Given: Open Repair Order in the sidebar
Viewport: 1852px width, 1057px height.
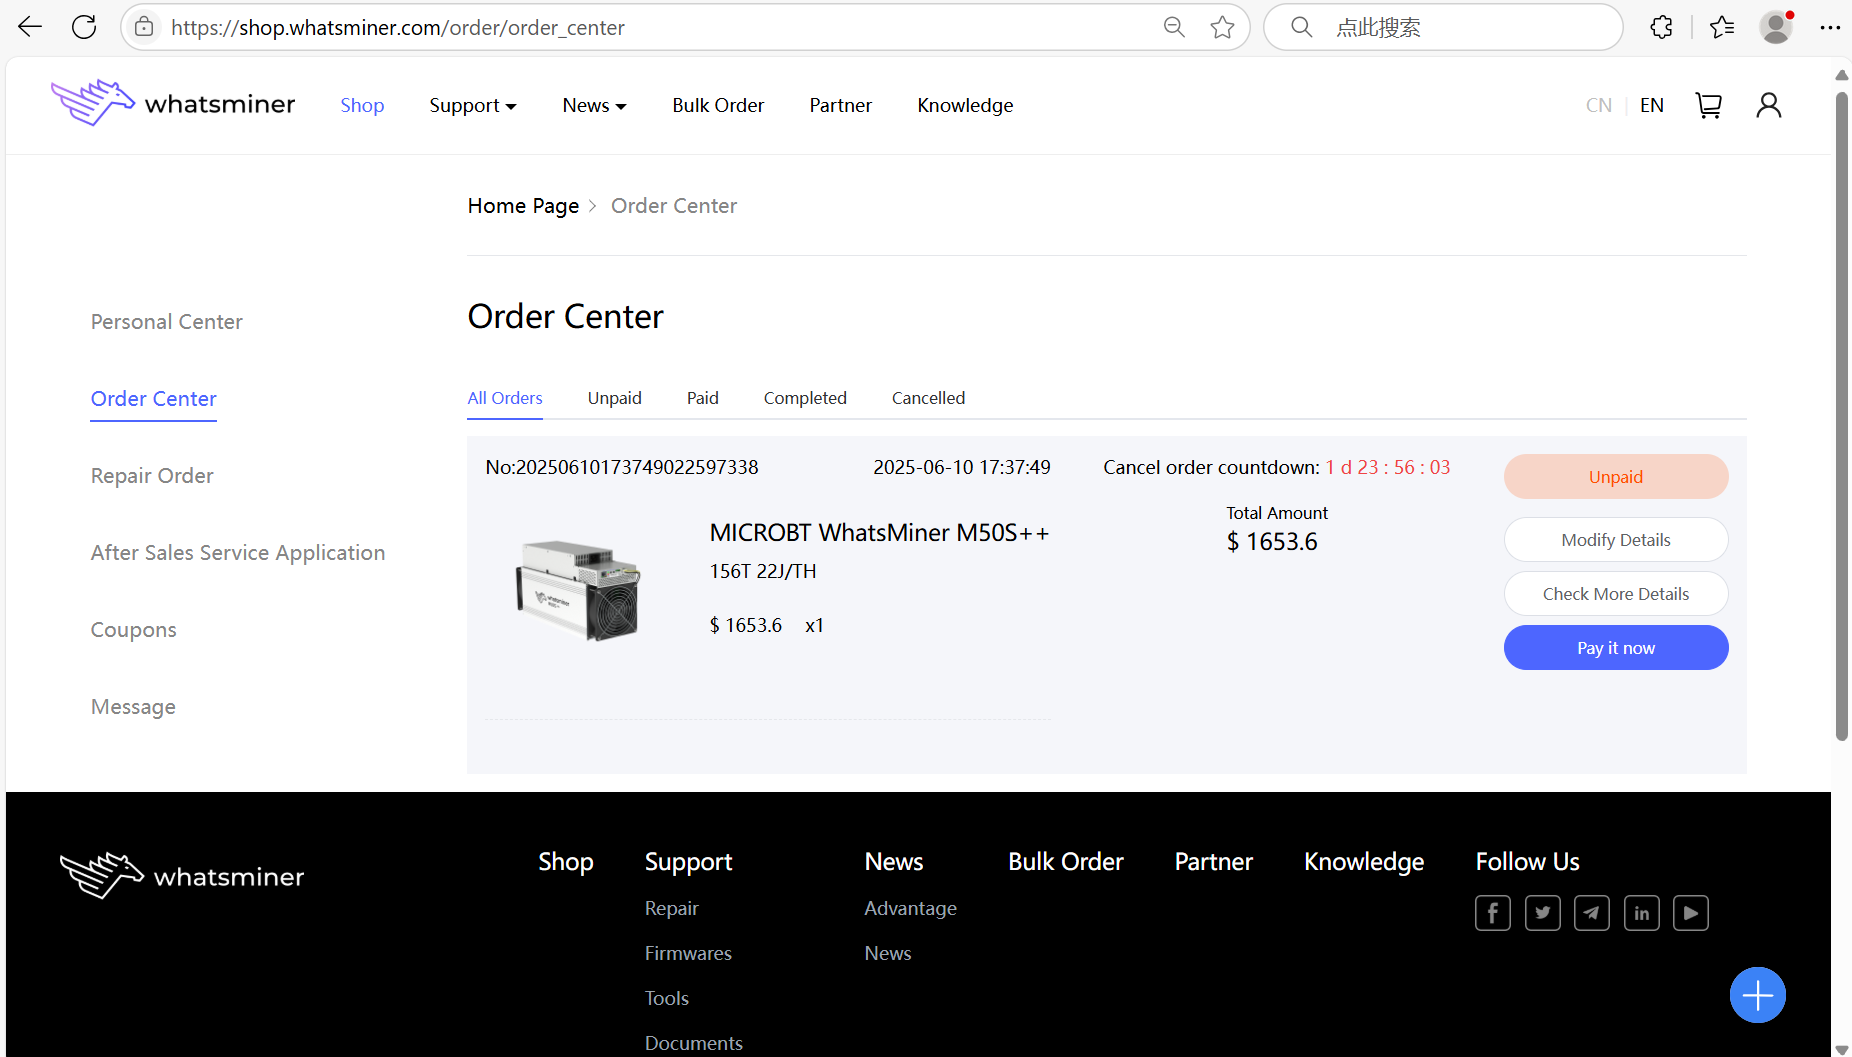Looking at the screenshot, I should coord(152,476).
